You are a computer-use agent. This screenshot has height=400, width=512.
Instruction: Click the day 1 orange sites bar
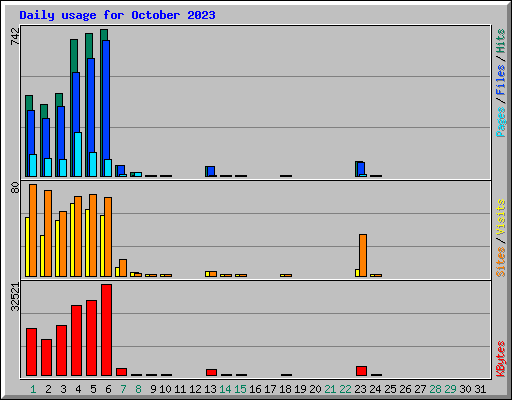pos(33,230)
